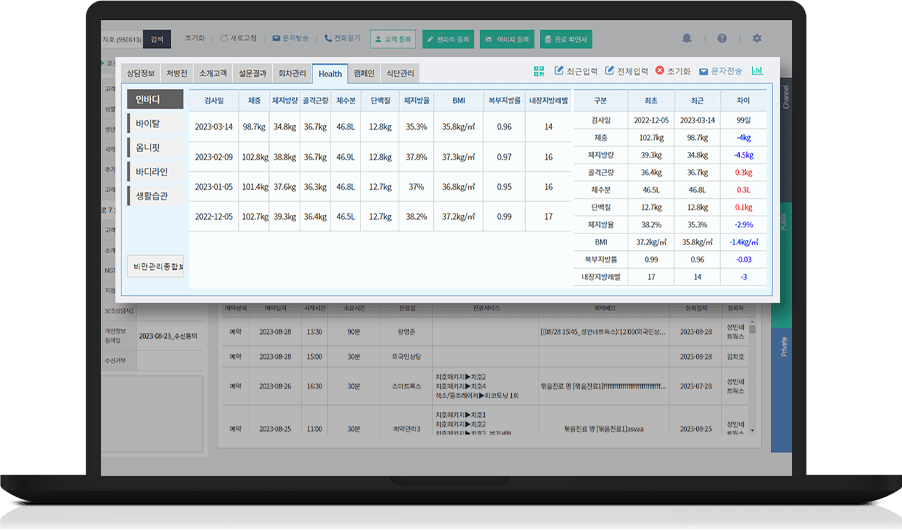Open the bar chart graph icon
Viewport: 902px width, 531px height.
pos(757,71)
